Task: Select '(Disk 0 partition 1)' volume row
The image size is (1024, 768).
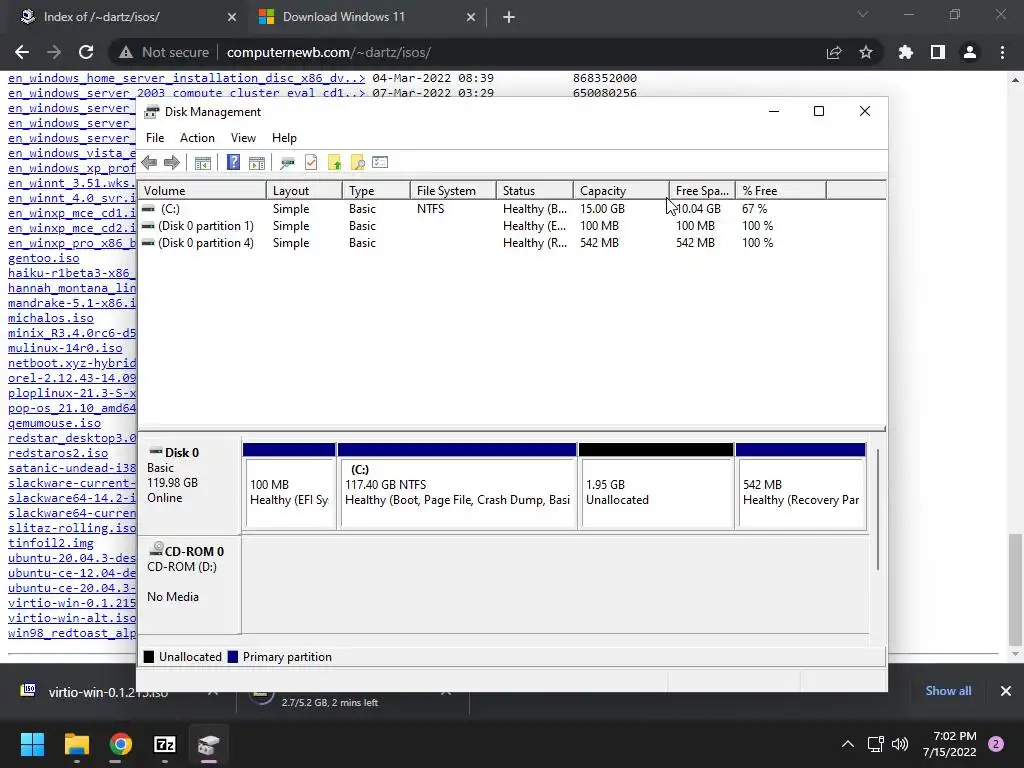Action: [x=511, y=226]
